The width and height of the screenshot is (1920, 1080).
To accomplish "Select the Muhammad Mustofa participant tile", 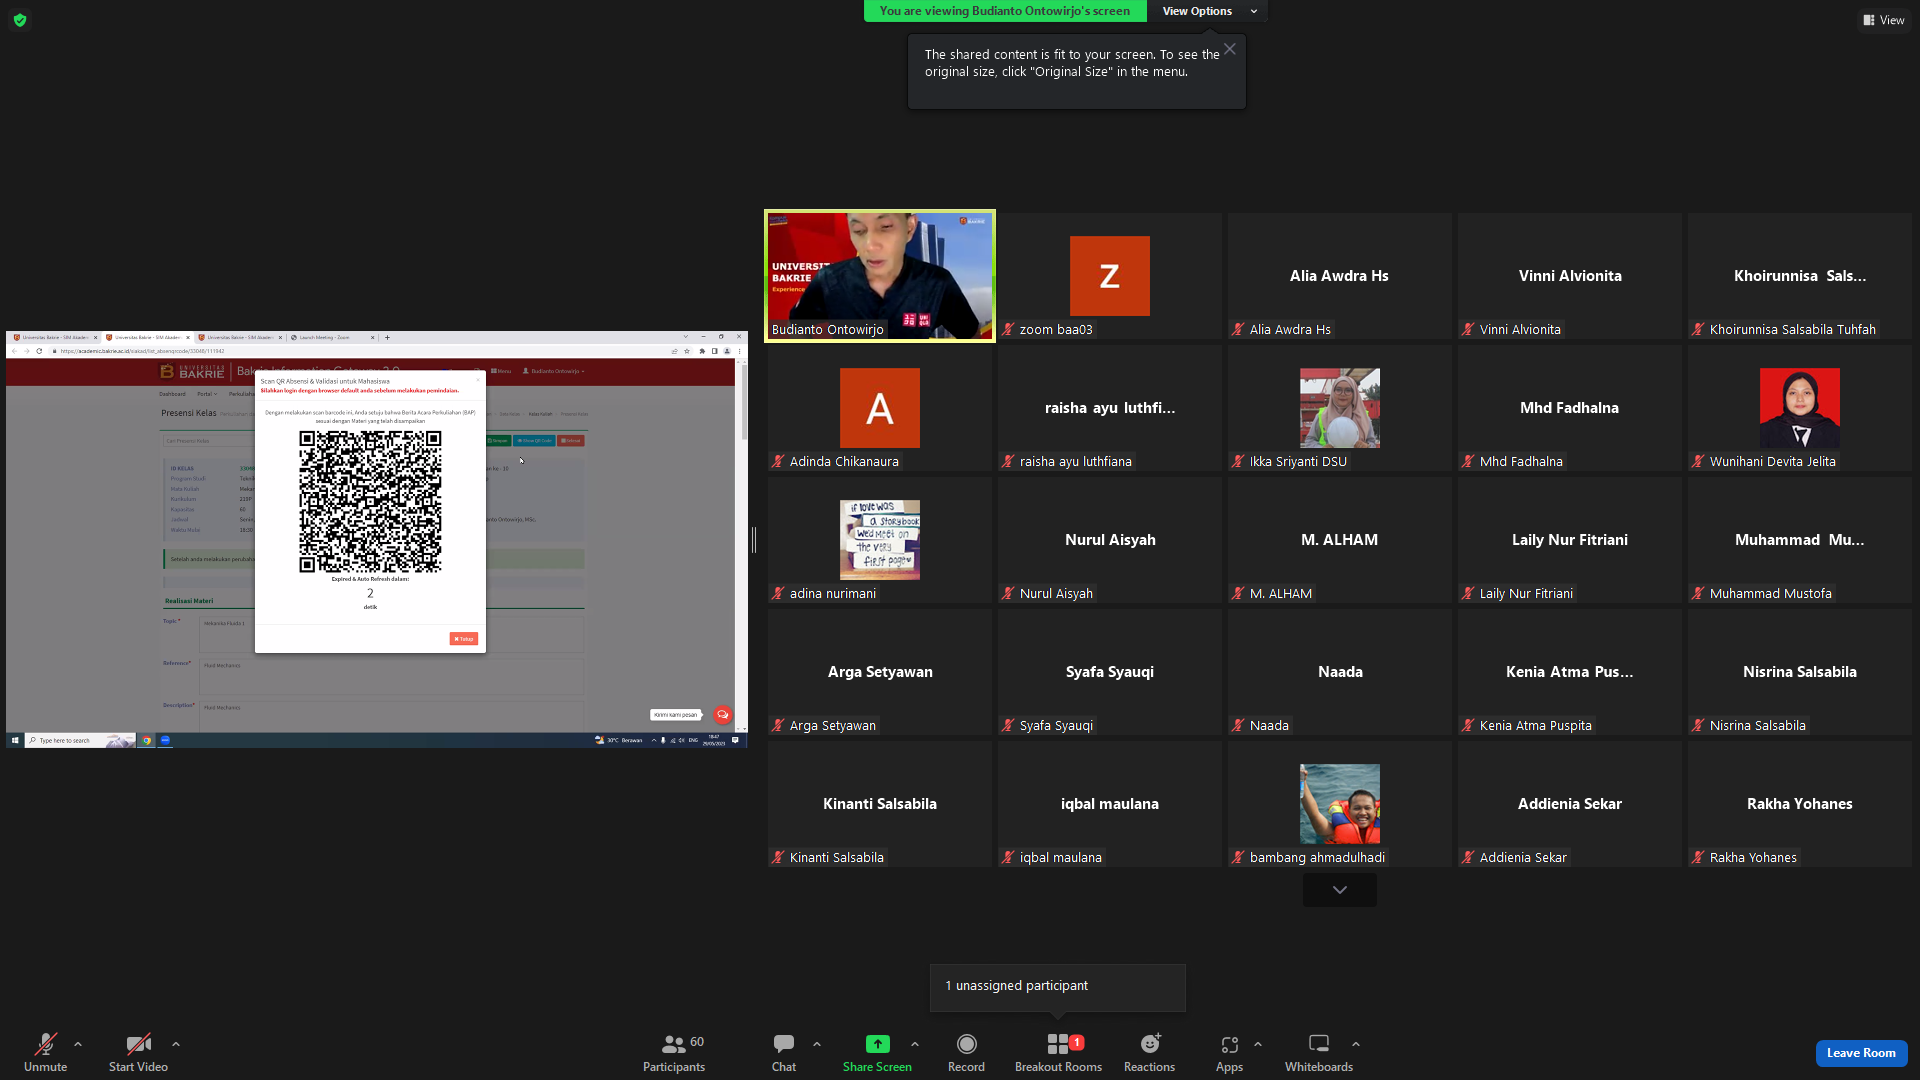I will (1800, 540).
